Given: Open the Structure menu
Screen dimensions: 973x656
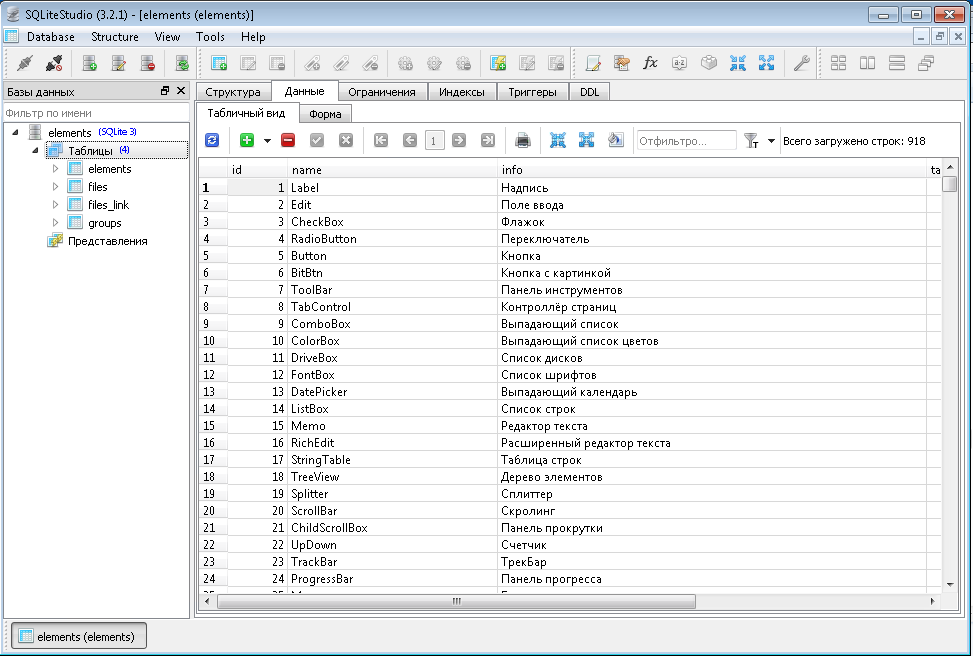Looking at the screenshot, I should coord(114,37).
